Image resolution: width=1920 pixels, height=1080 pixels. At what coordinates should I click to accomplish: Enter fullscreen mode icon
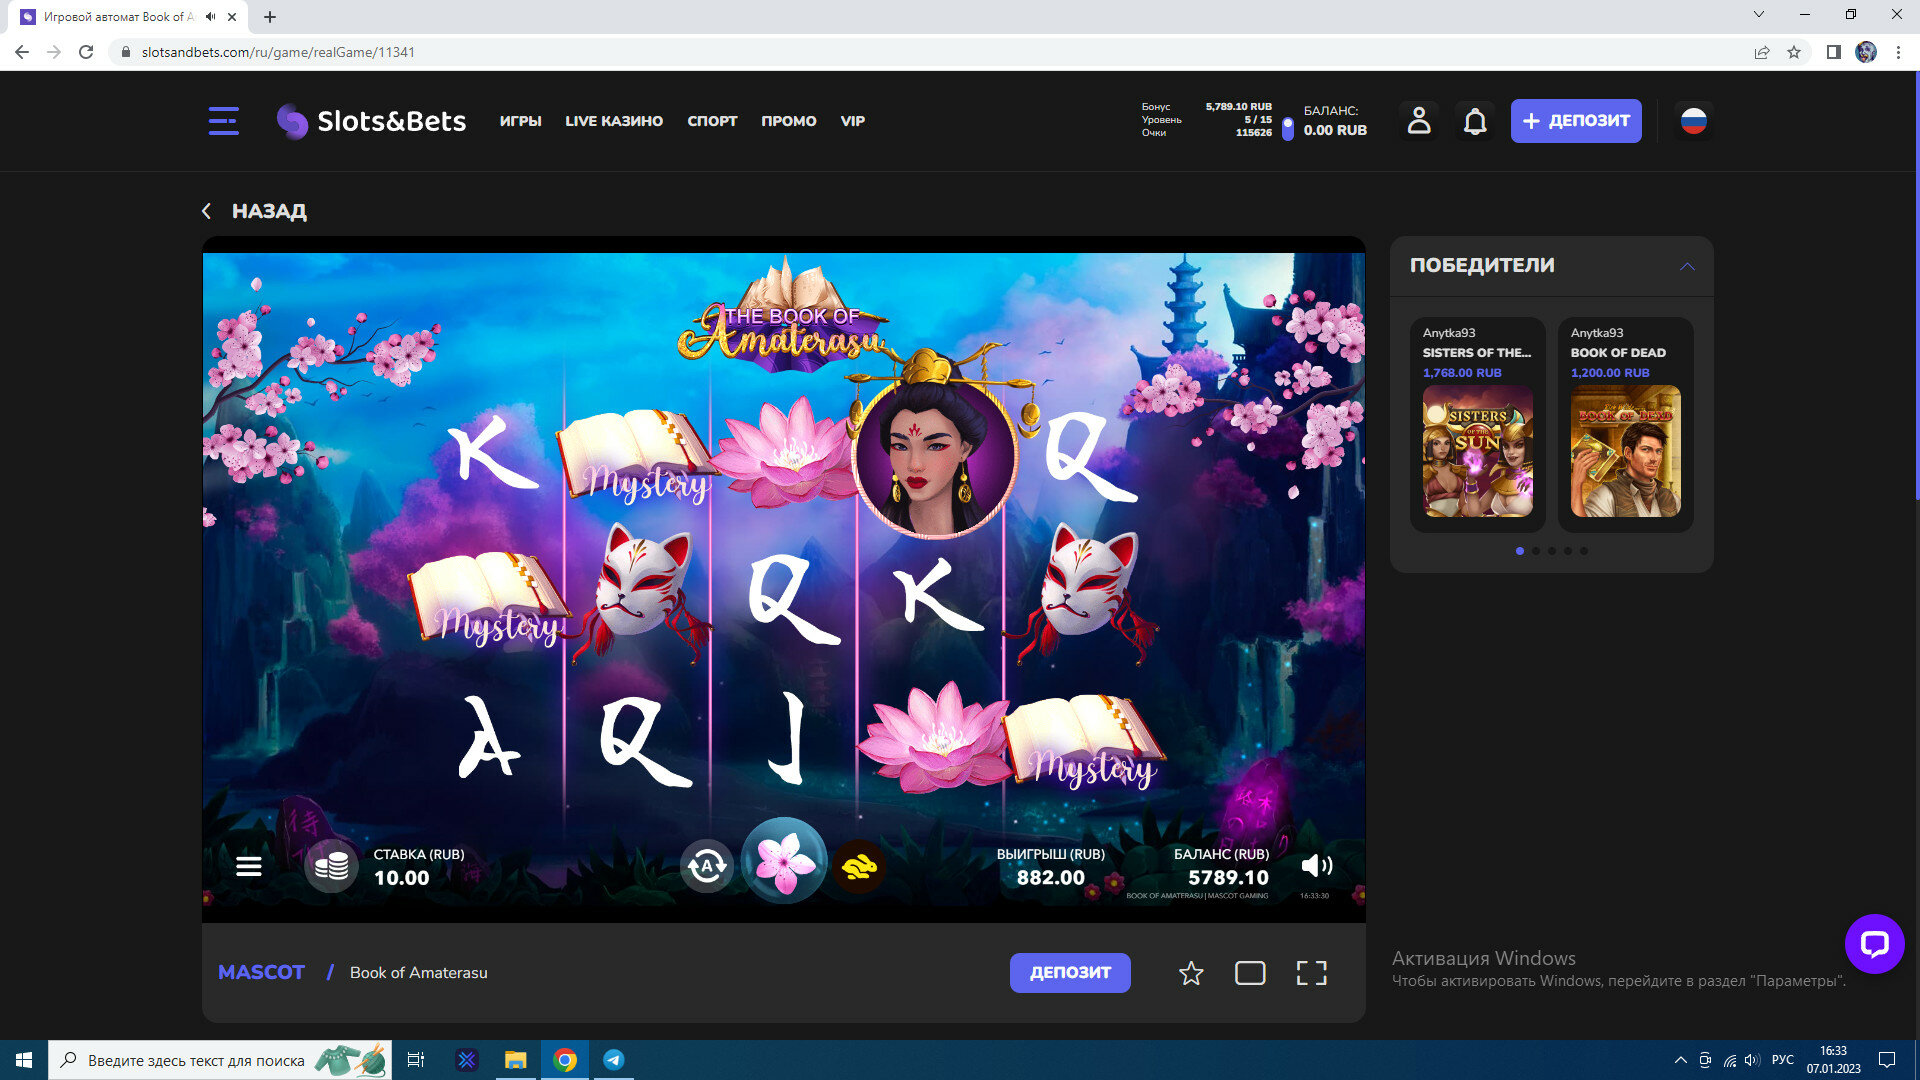pyautogui.click(x=1311, y=973)
